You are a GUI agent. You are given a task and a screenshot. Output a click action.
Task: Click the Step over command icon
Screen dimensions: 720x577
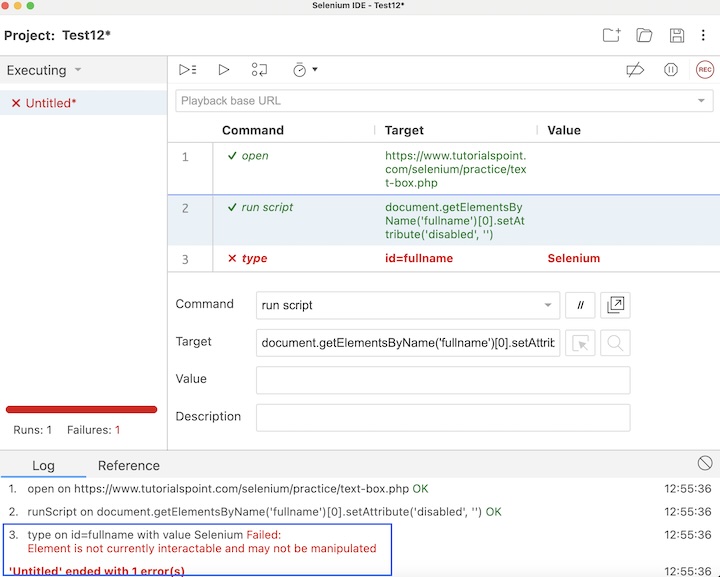[x=259, y=70]
